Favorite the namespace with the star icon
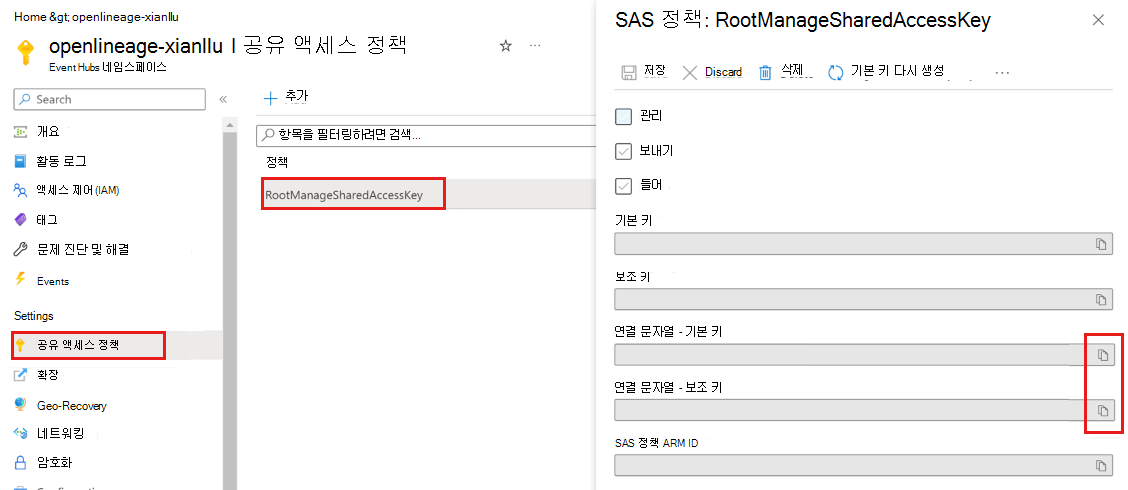 [x=506, y=46]
